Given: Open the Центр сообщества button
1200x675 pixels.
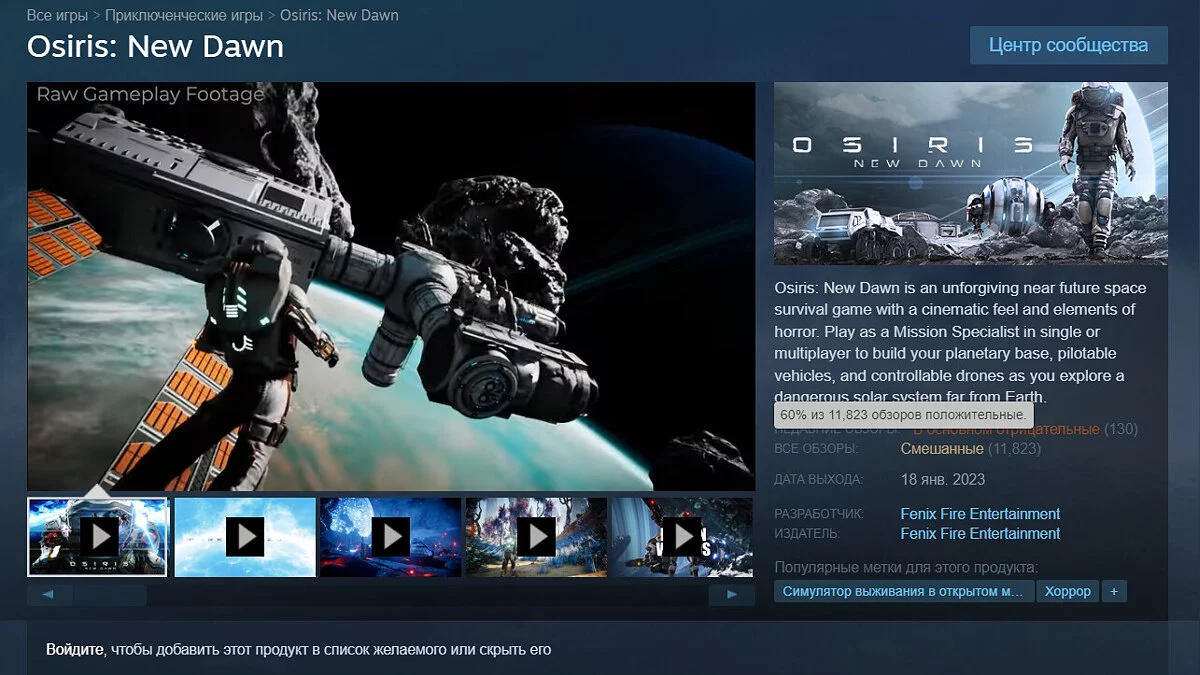Looking at the screenshot, I should [1068, 45].
